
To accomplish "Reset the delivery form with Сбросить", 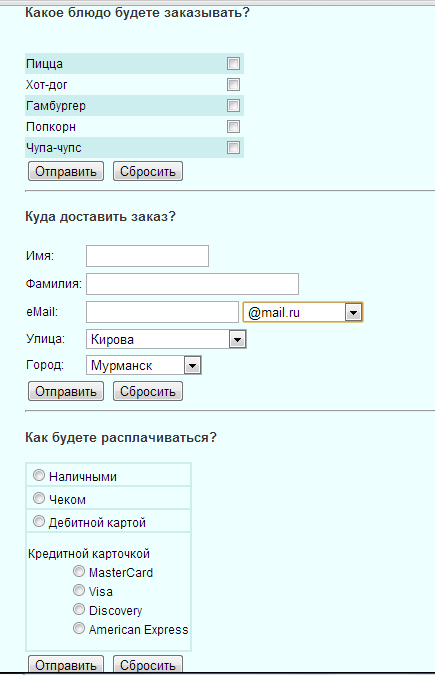I will click(x=148, y=391).
